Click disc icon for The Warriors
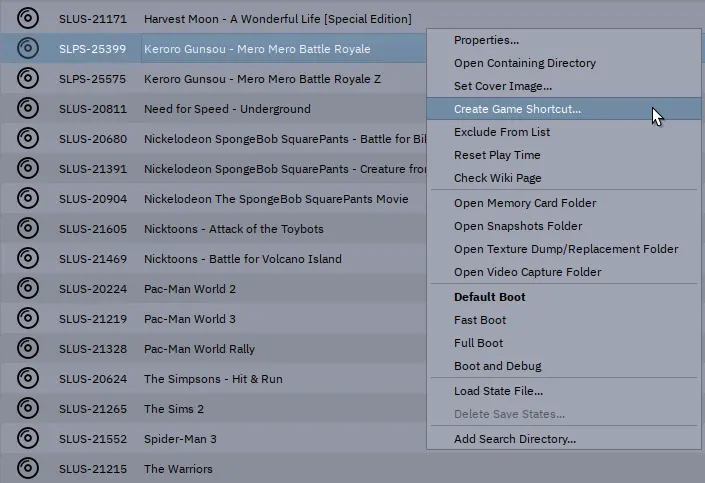Screen dimensions: 705x483 pos(28,468)
